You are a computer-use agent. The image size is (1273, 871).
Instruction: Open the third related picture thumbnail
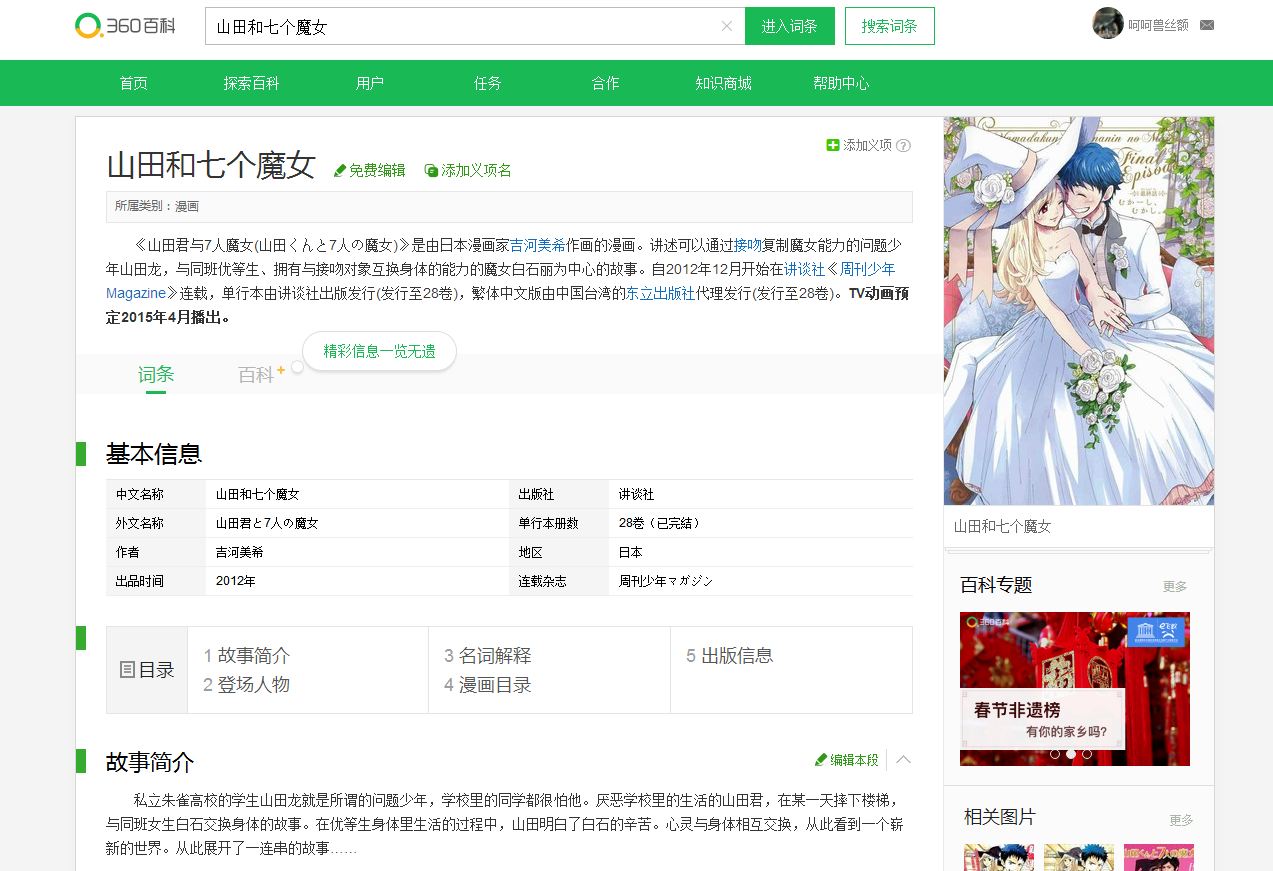point(1159,857)
